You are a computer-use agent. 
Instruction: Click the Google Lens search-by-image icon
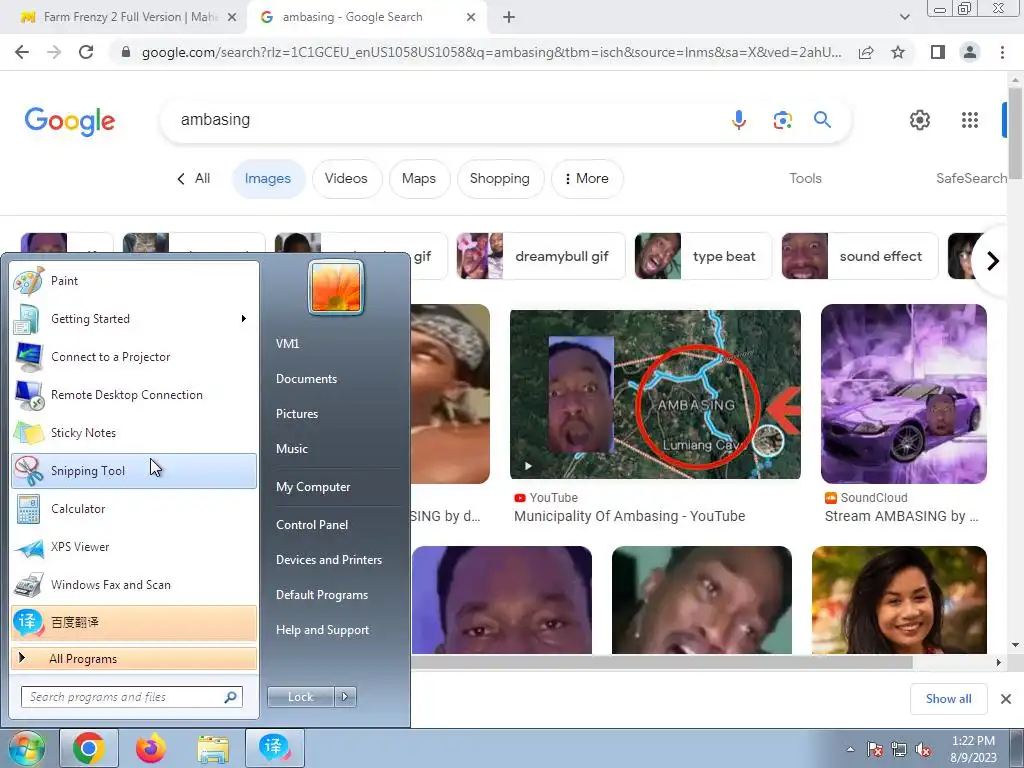tap(782, 120)
